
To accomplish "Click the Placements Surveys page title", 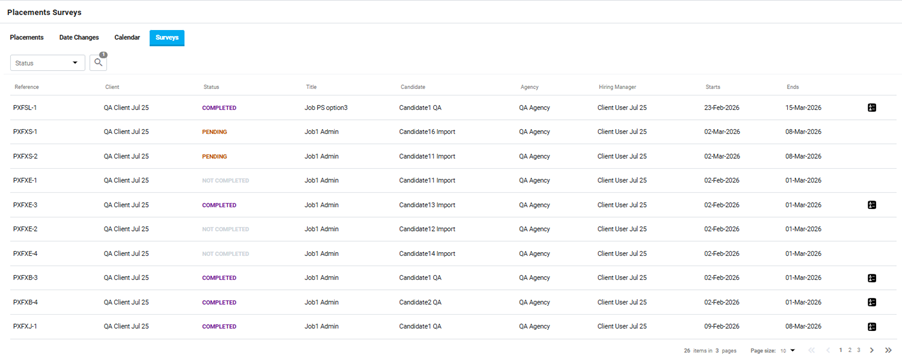I will (x=44, y=12).
